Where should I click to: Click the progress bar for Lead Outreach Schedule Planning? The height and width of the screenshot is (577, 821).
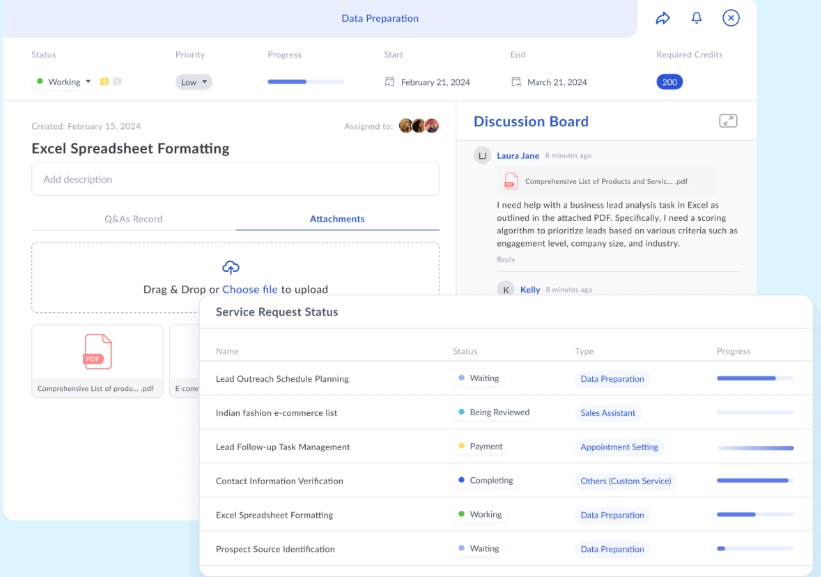[755, 378]
